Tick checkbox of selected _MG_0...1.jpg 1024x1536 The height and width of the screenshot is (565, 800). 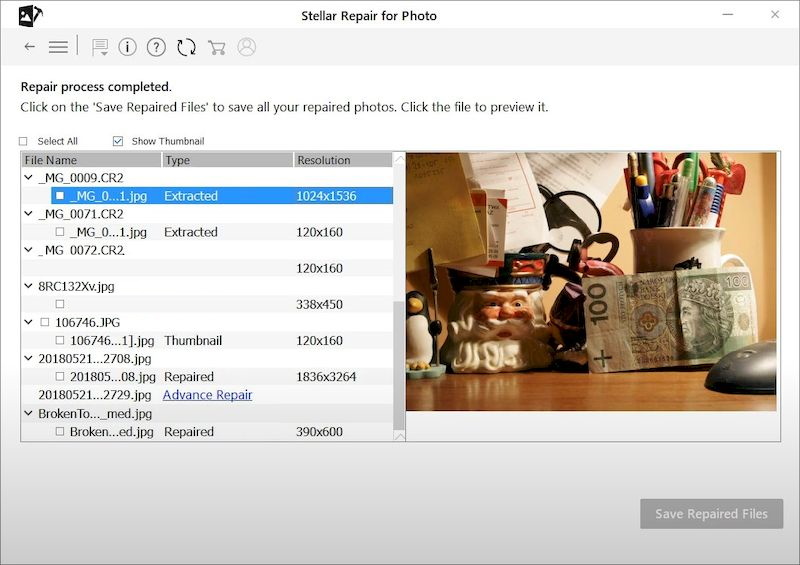click(60, 195)
